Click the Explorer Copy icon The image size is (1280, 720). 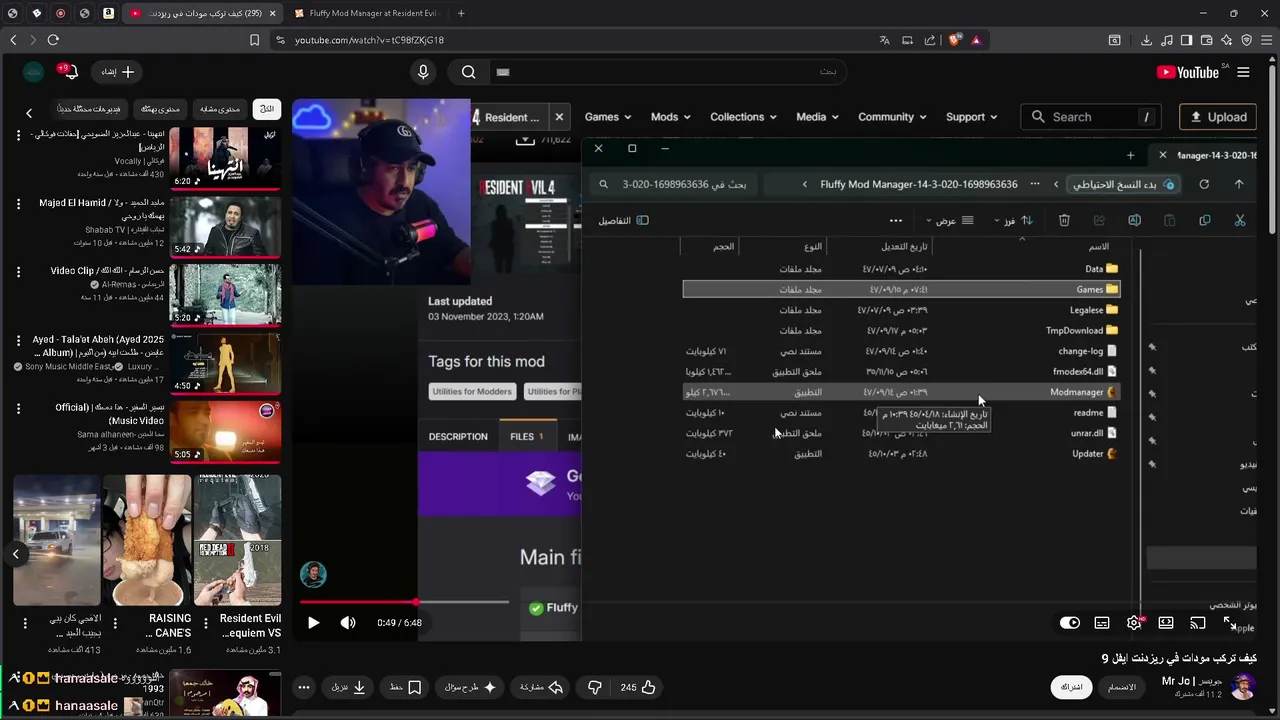point(1204,220)
